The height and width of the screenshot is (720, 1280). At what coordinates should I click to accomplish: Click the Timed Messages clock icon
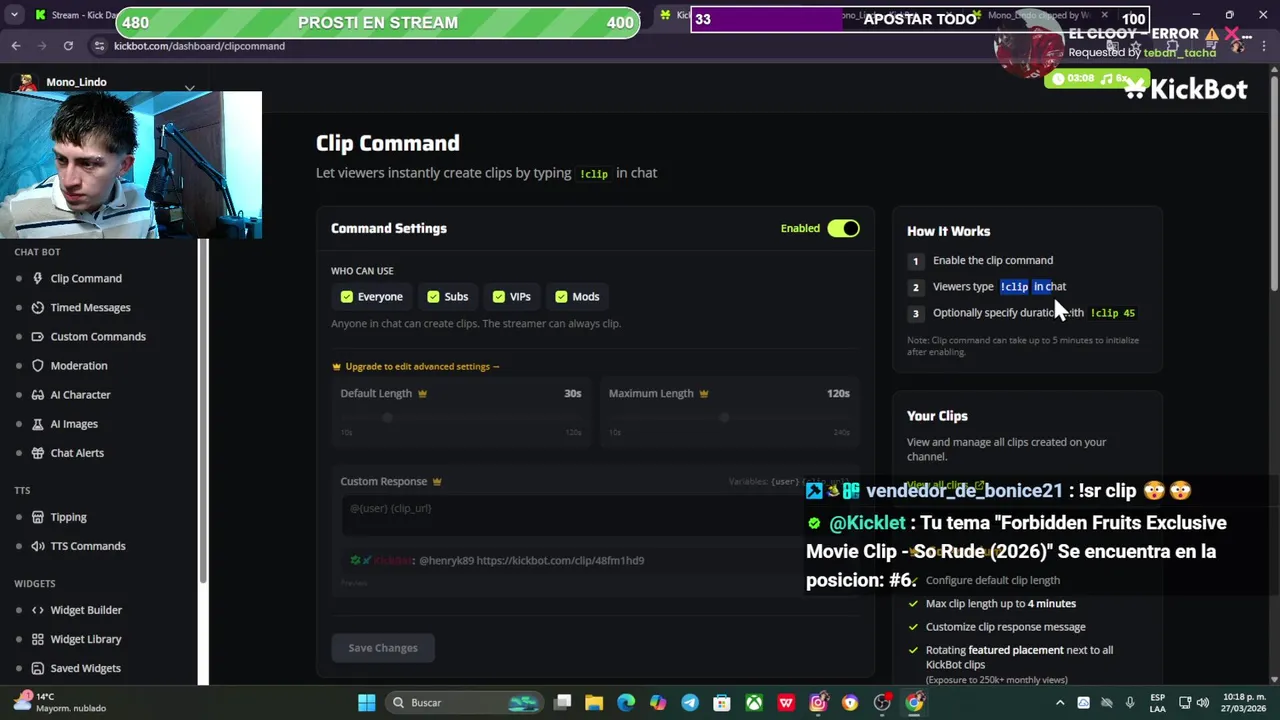pos(38,307)
